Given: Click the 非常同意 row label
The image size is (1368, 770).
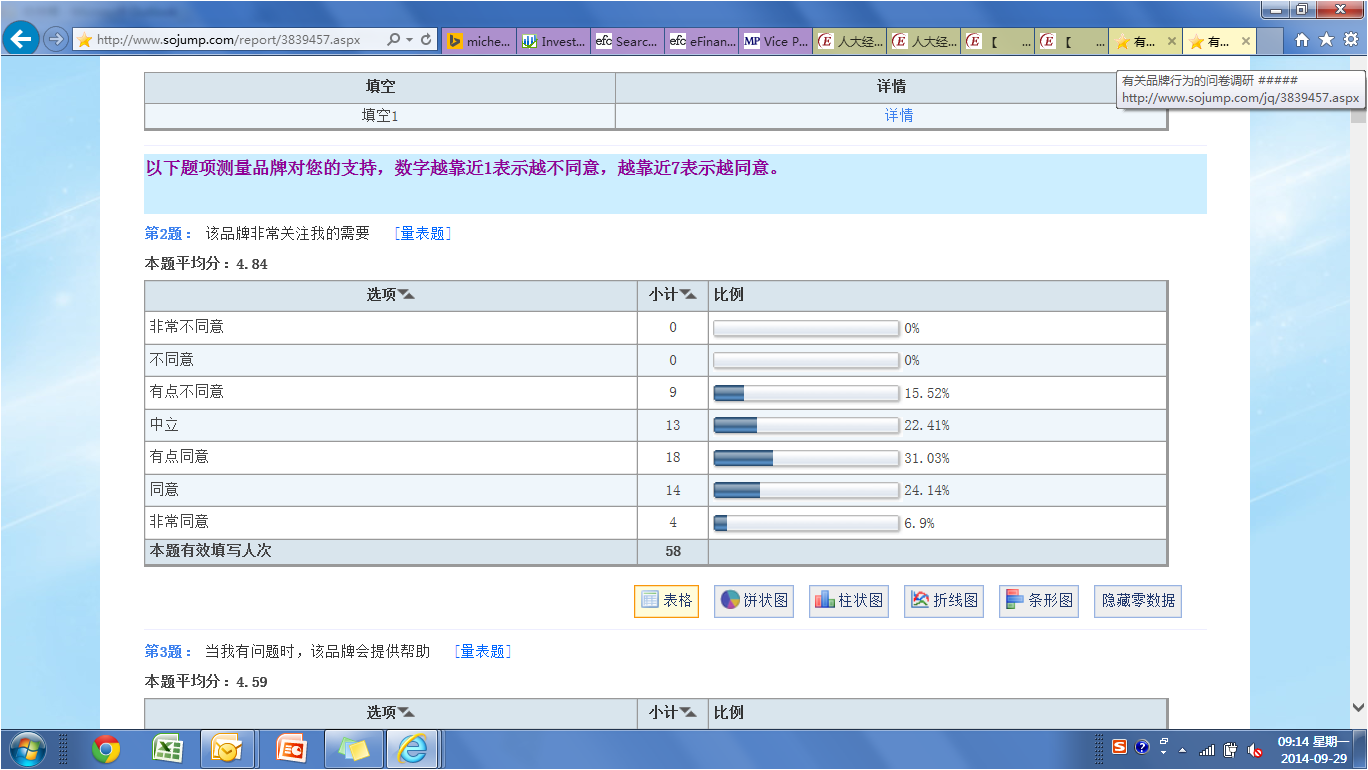Looking at the screenshot, I should click(180, 522).
